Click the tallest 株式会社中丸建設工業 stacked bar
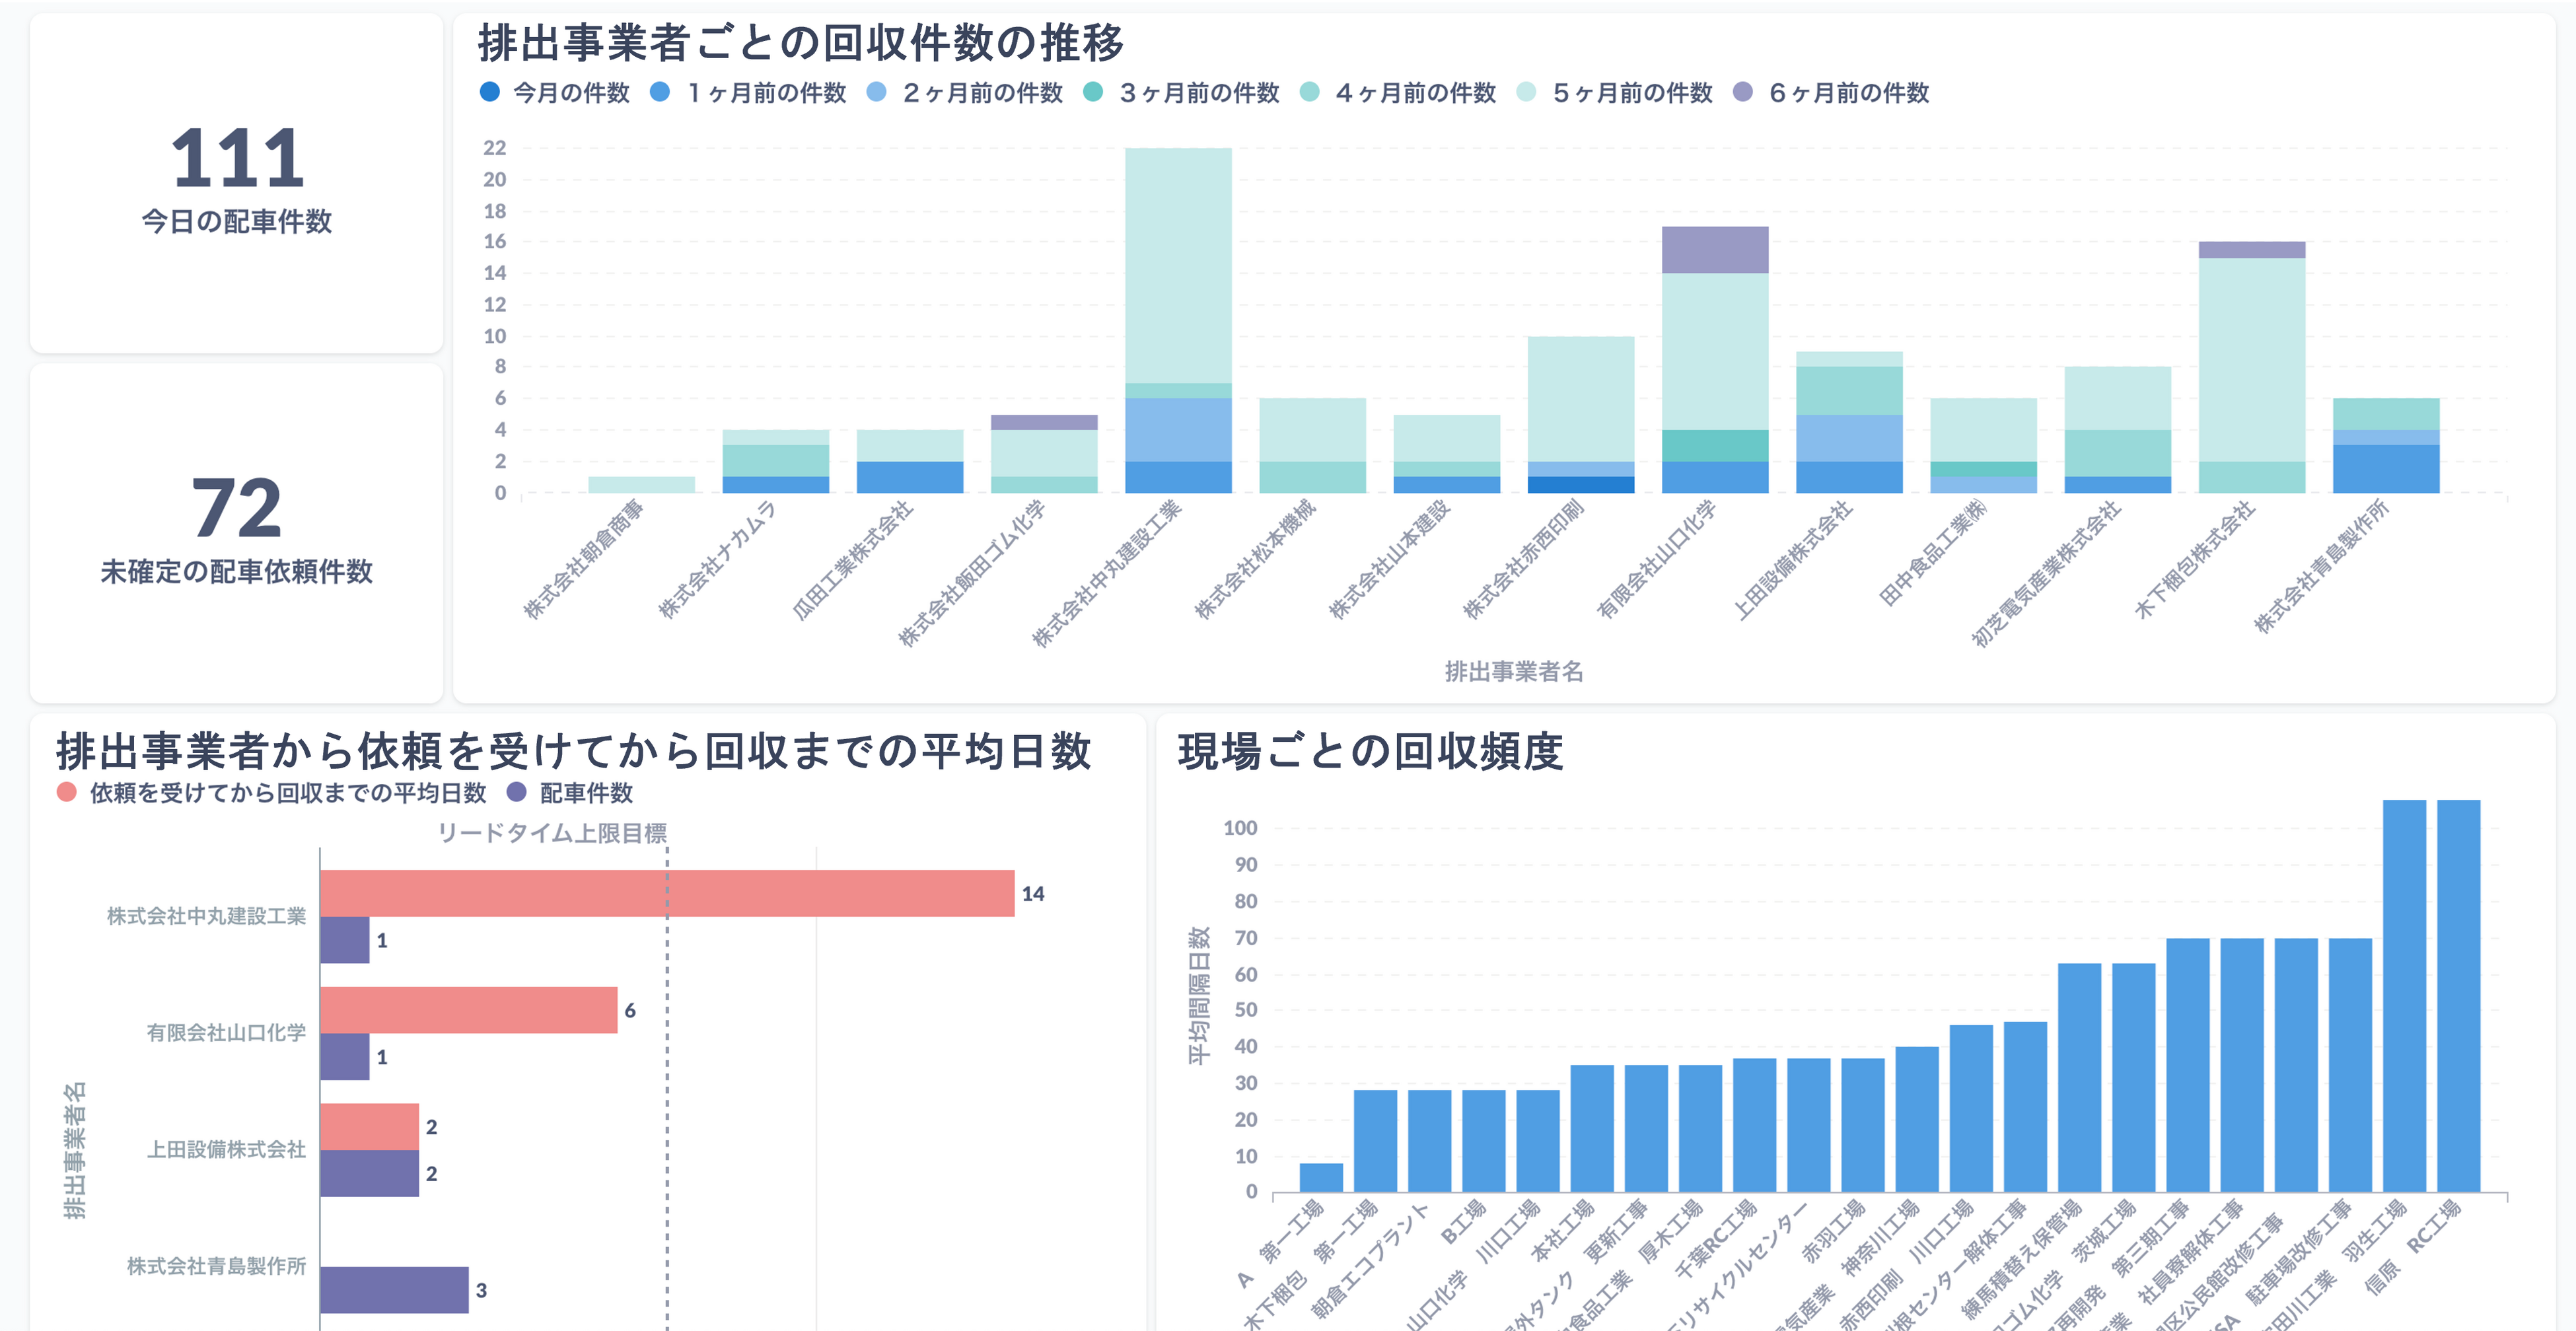Viewport: 2576px width, 1331px height. pyautogui.click(x=1178, y=265)
